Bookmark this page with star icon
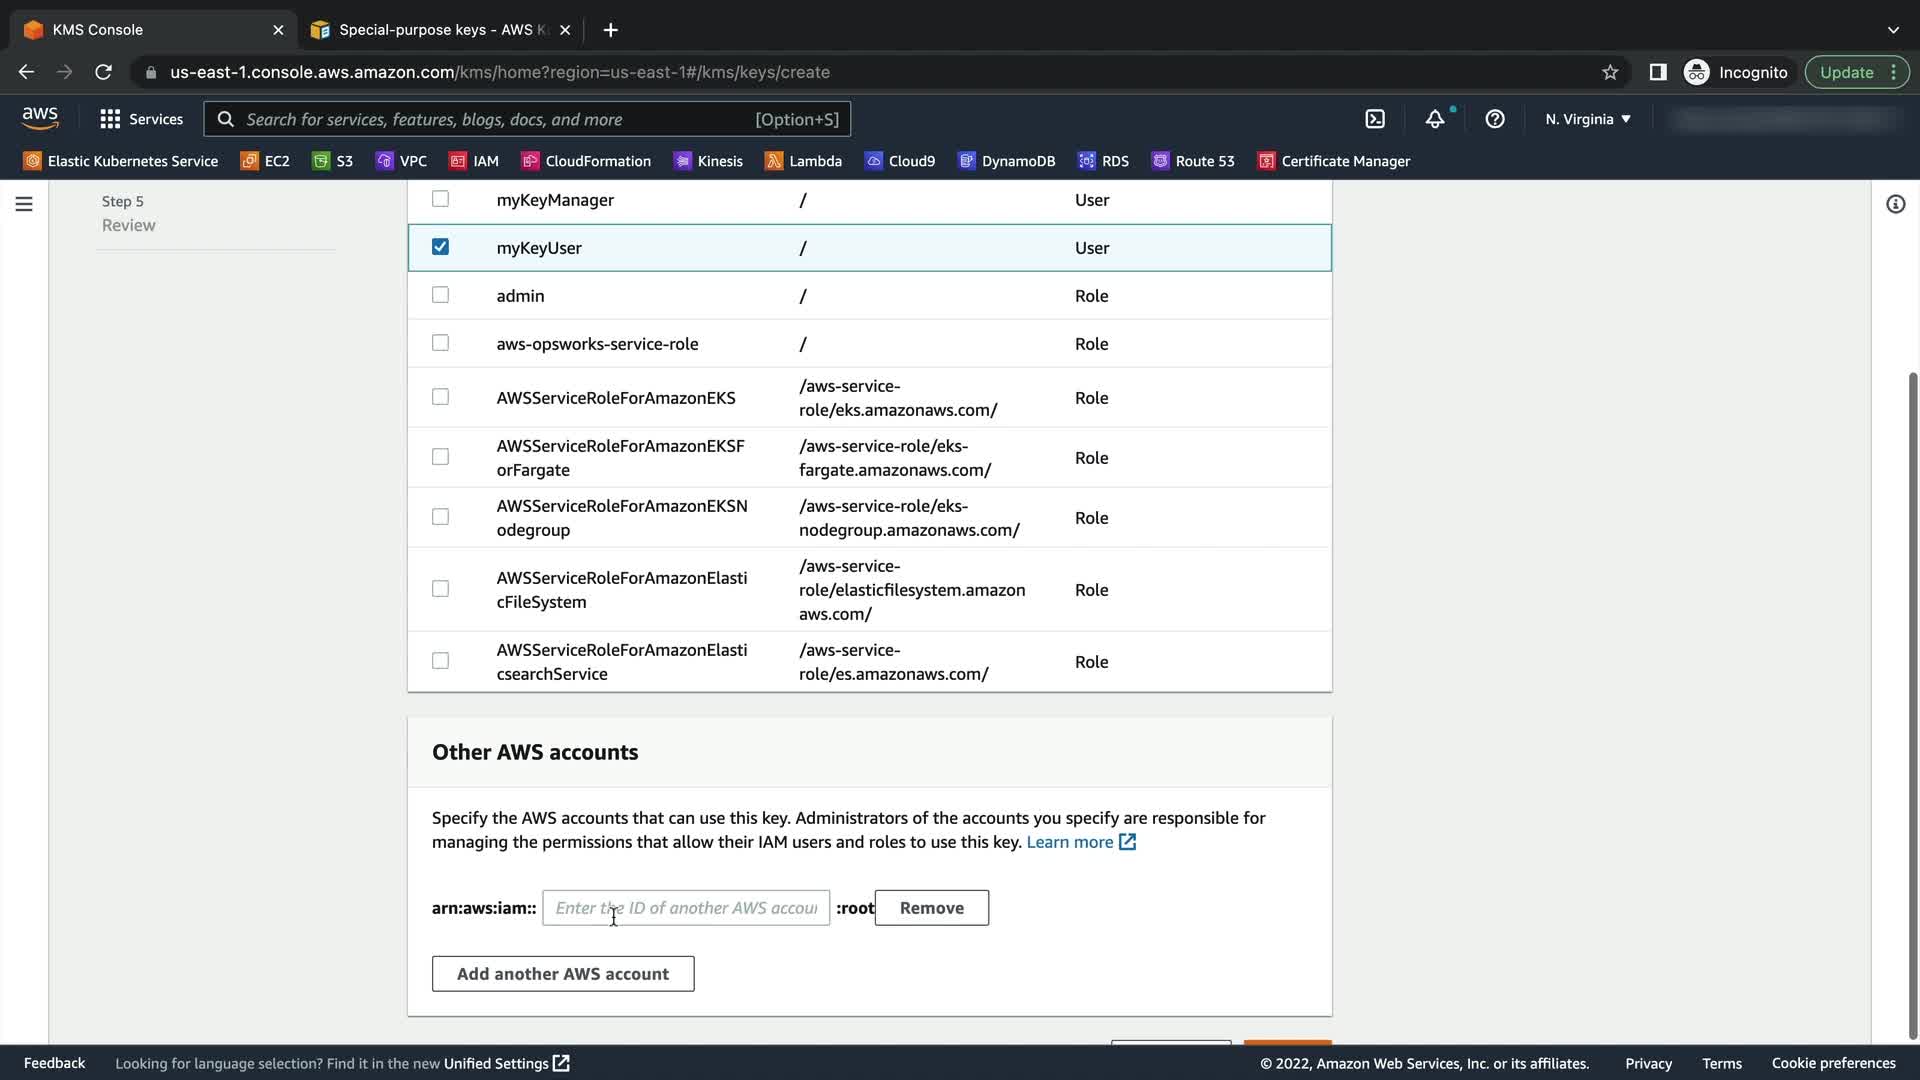This screenshot has height=1080, width=1920. (x=1610, y=72)
